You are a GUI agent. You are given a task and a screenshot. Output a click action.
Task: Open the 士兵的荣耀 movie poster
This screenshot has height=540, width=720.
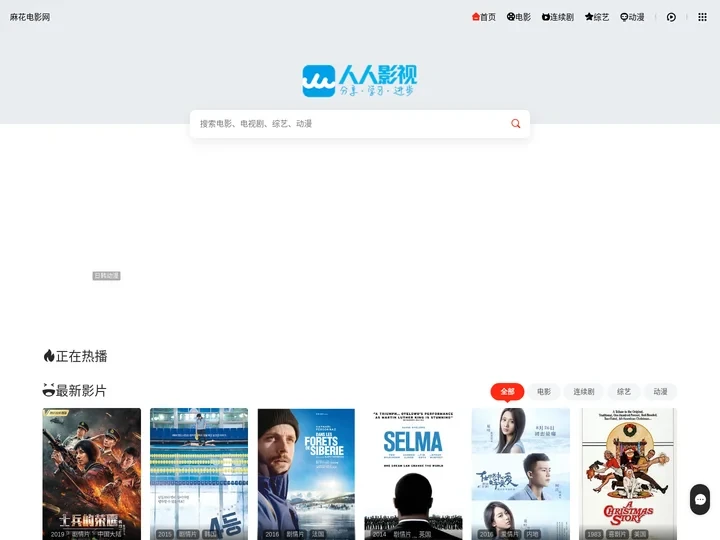point(92,474)
